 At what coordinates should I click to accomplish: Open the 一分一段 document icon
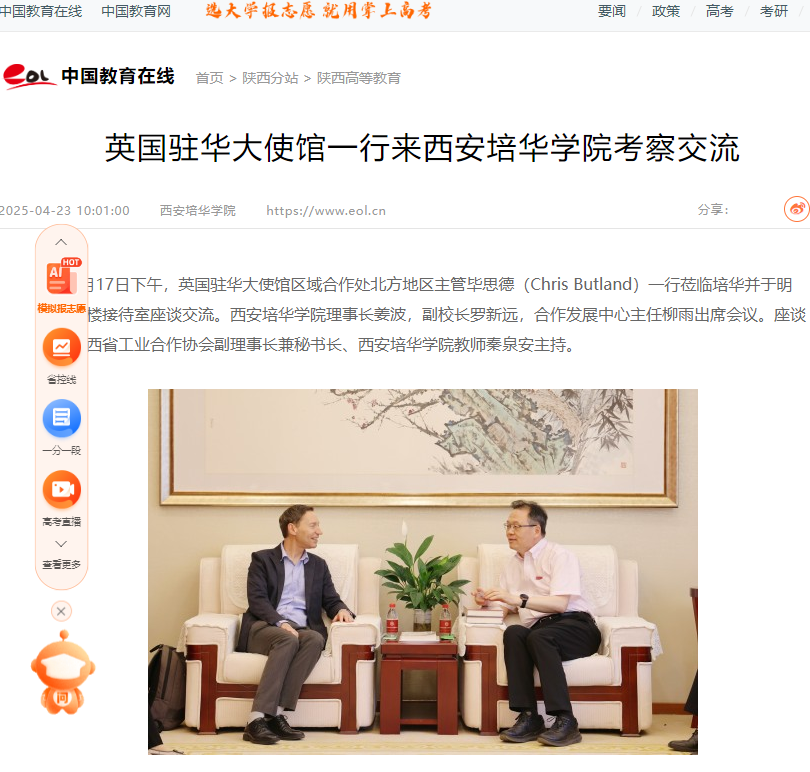pyautogui.click(x=61, y=418)
